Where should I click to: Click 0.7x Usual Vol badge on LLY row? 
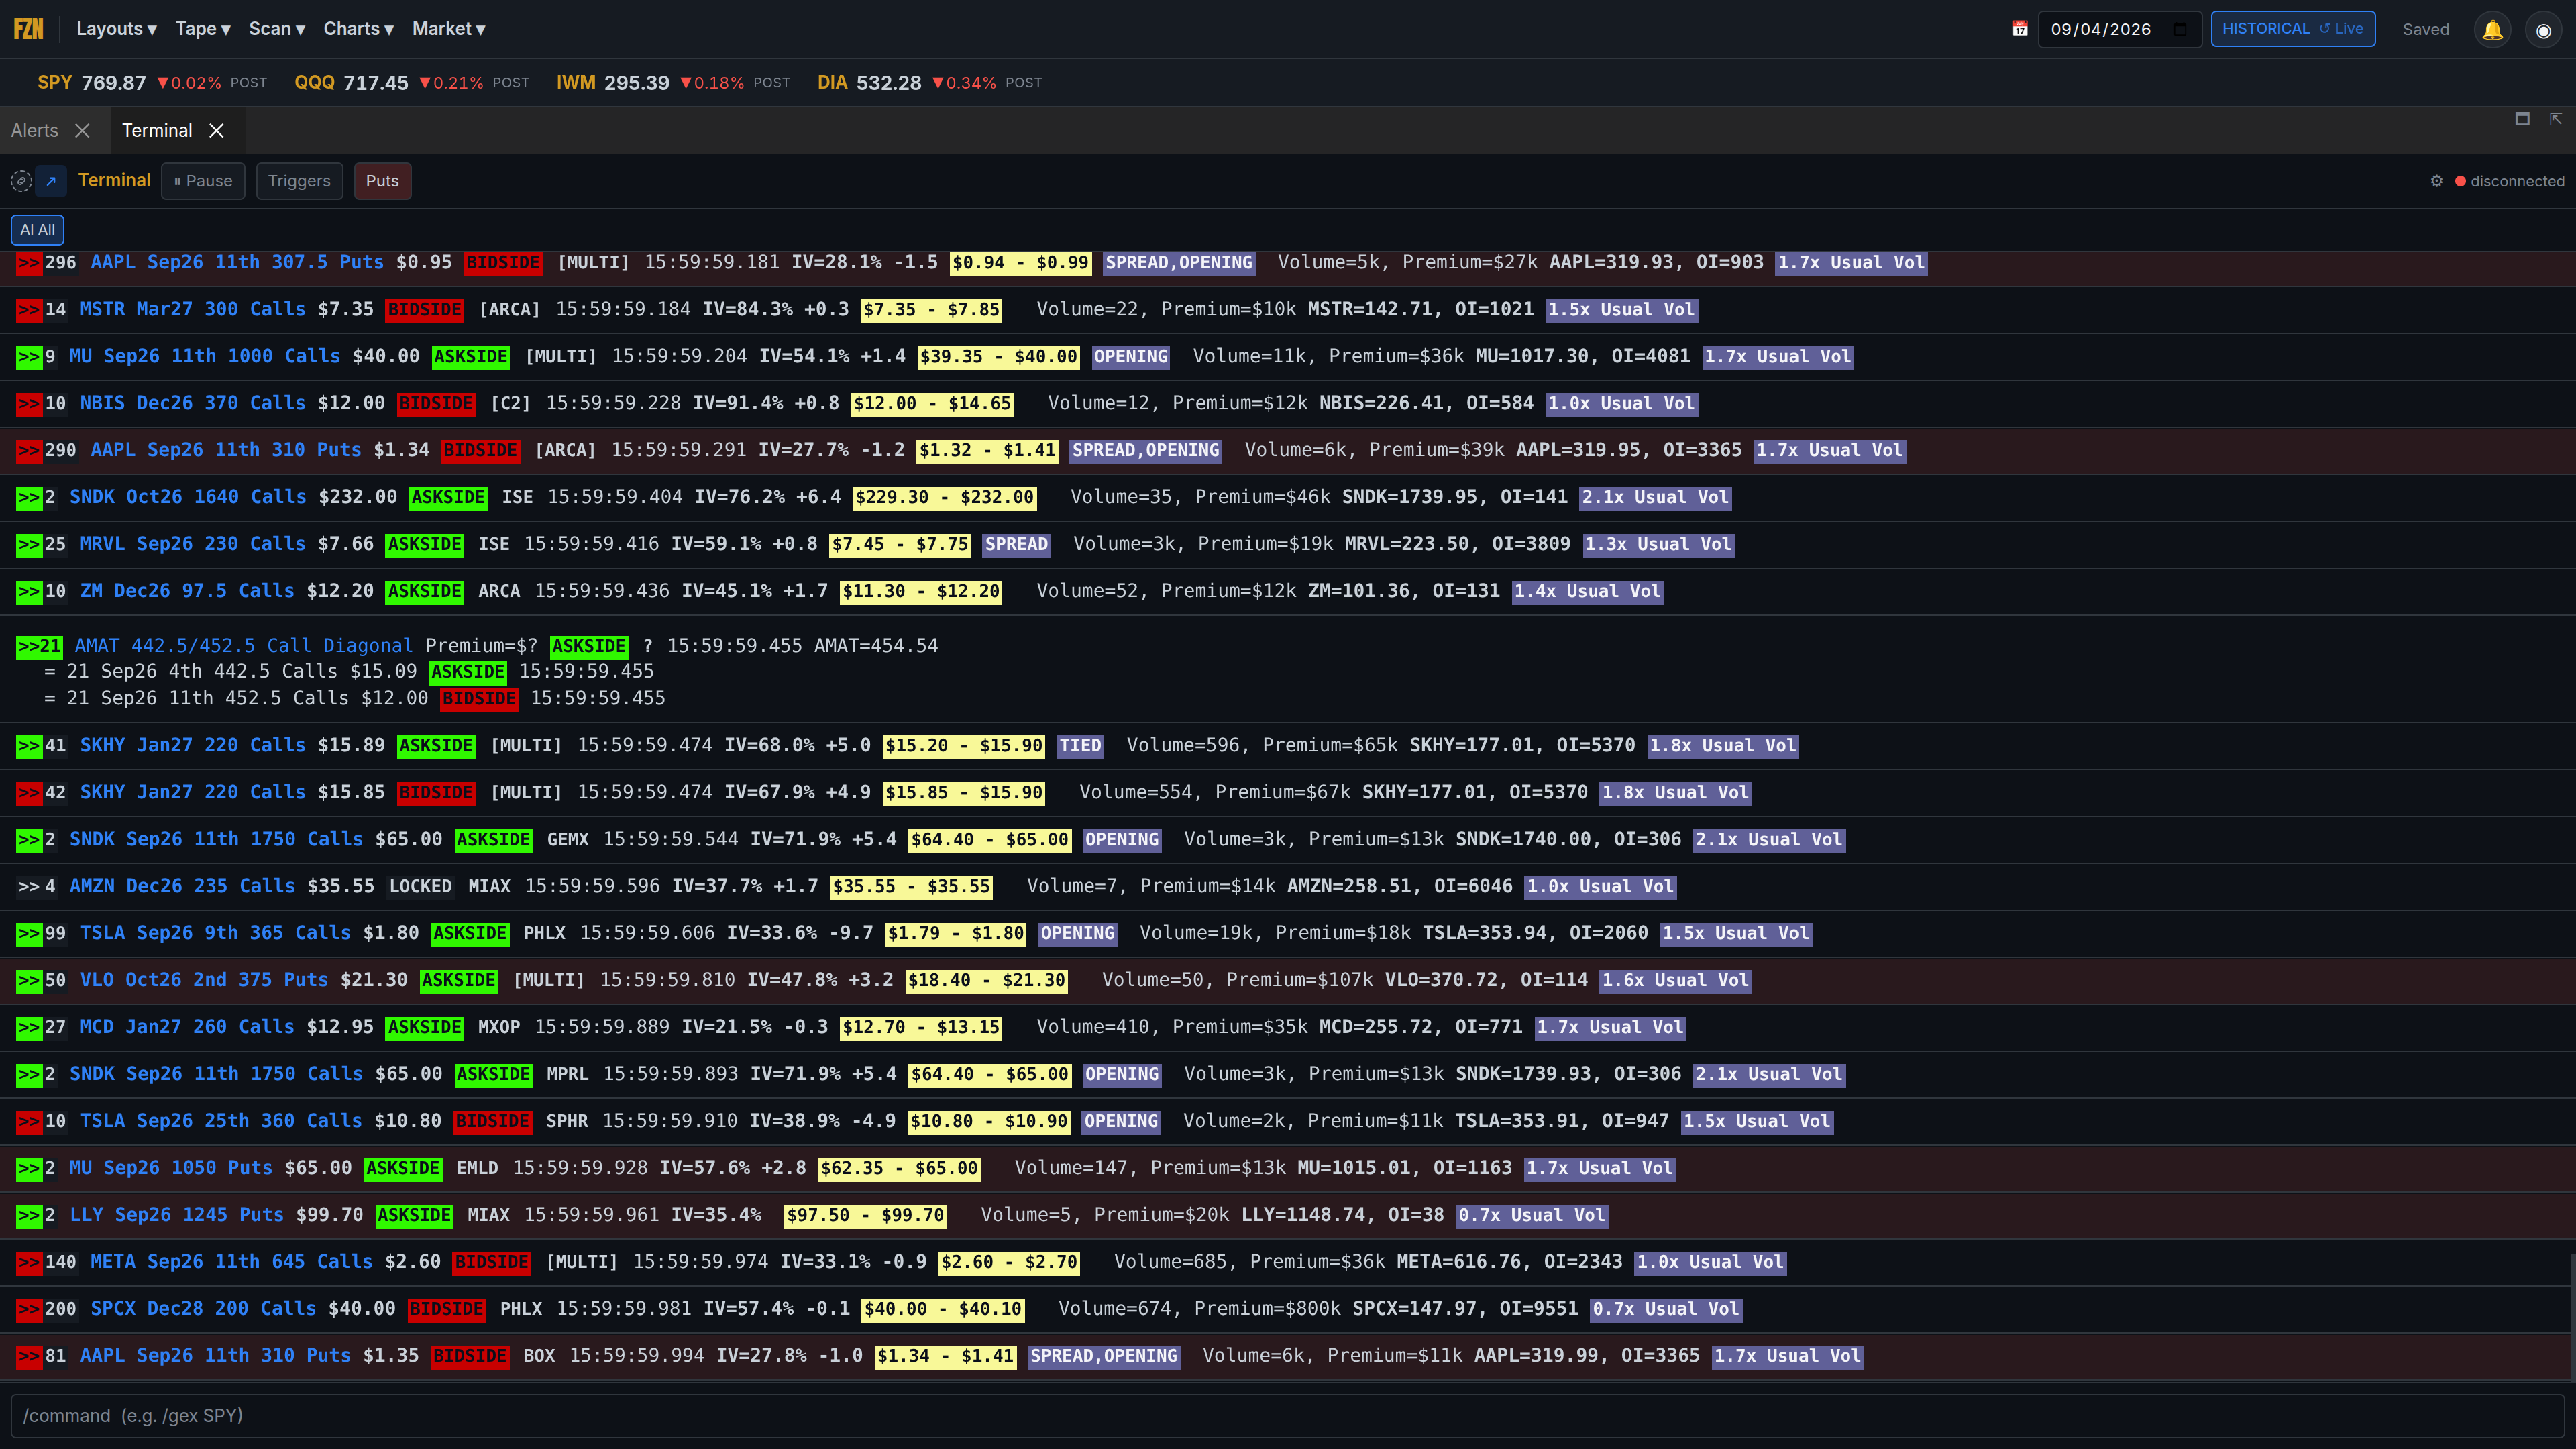click(1532, 1216)
